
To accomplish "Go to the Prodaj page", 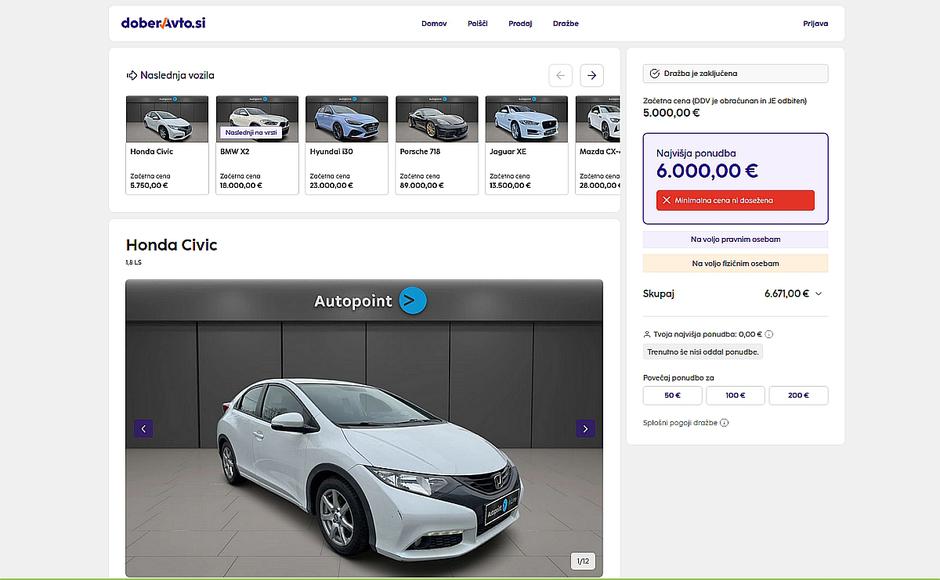I will point(520,23).
